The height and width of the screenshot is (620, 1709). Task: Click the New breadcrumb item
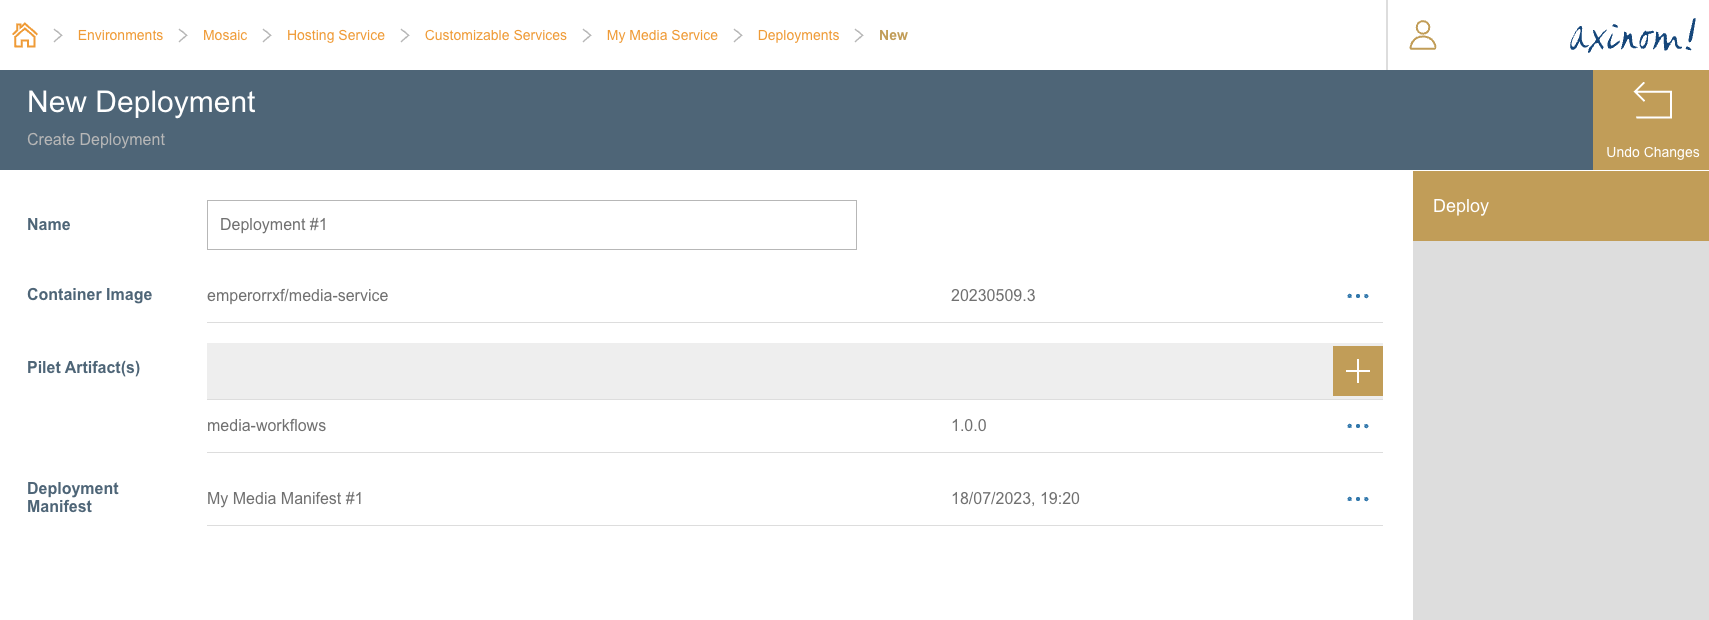(893, 35)
